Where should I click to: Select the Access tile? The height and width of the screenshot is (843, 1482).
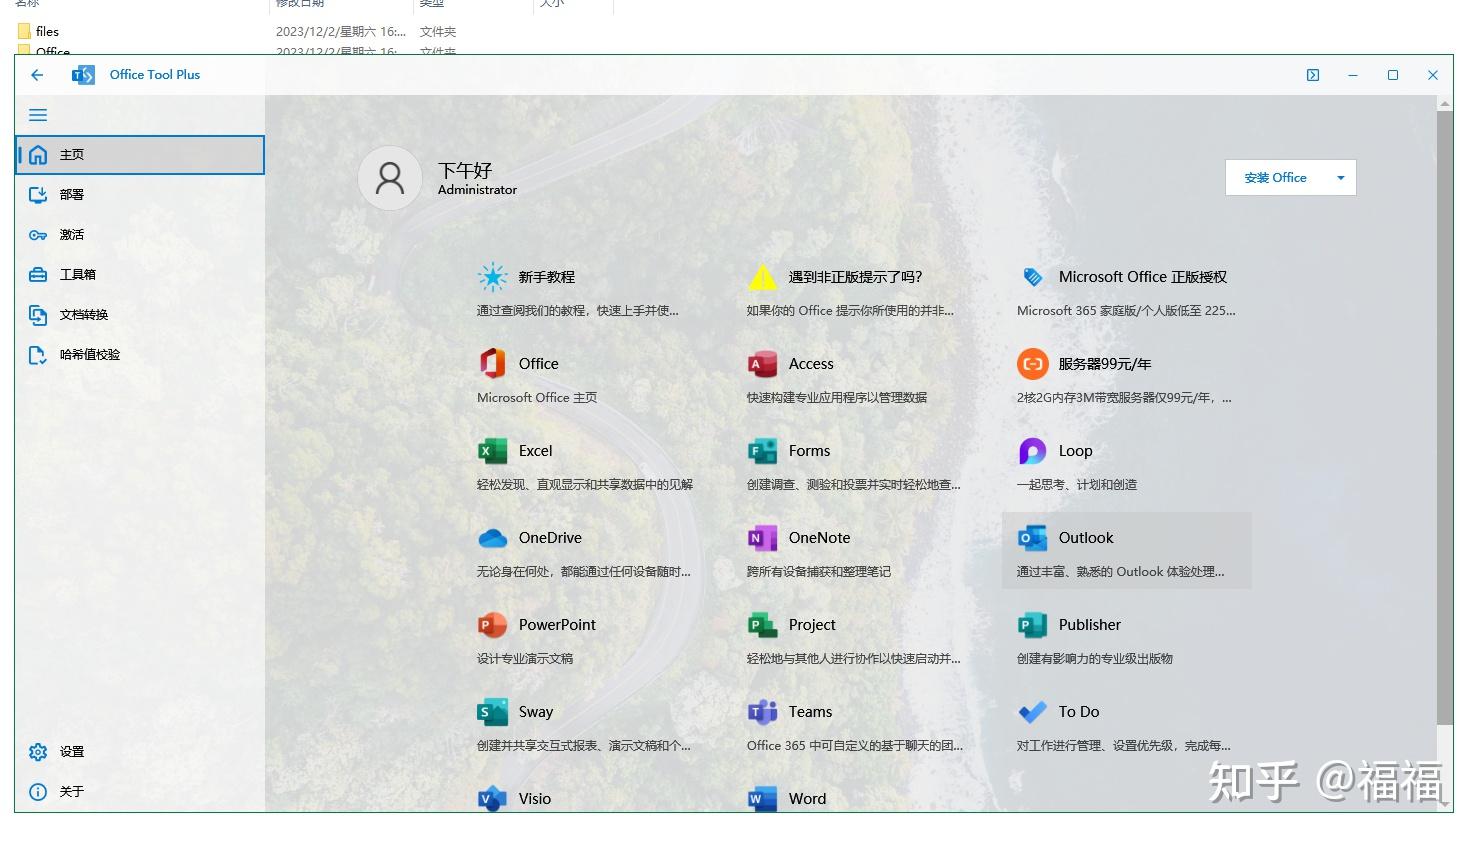point(810,363)
